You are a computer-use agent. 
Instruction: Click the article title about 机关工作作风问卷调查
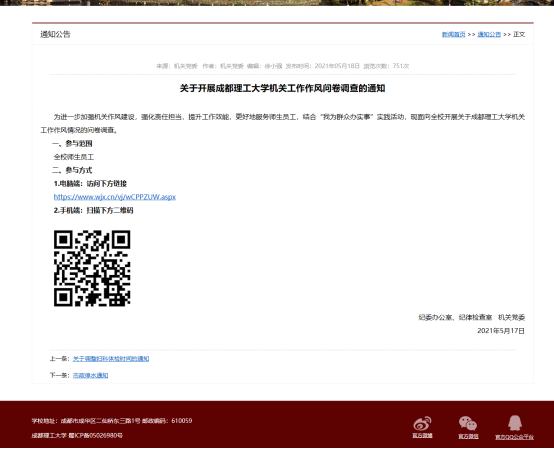click(282, 88)
